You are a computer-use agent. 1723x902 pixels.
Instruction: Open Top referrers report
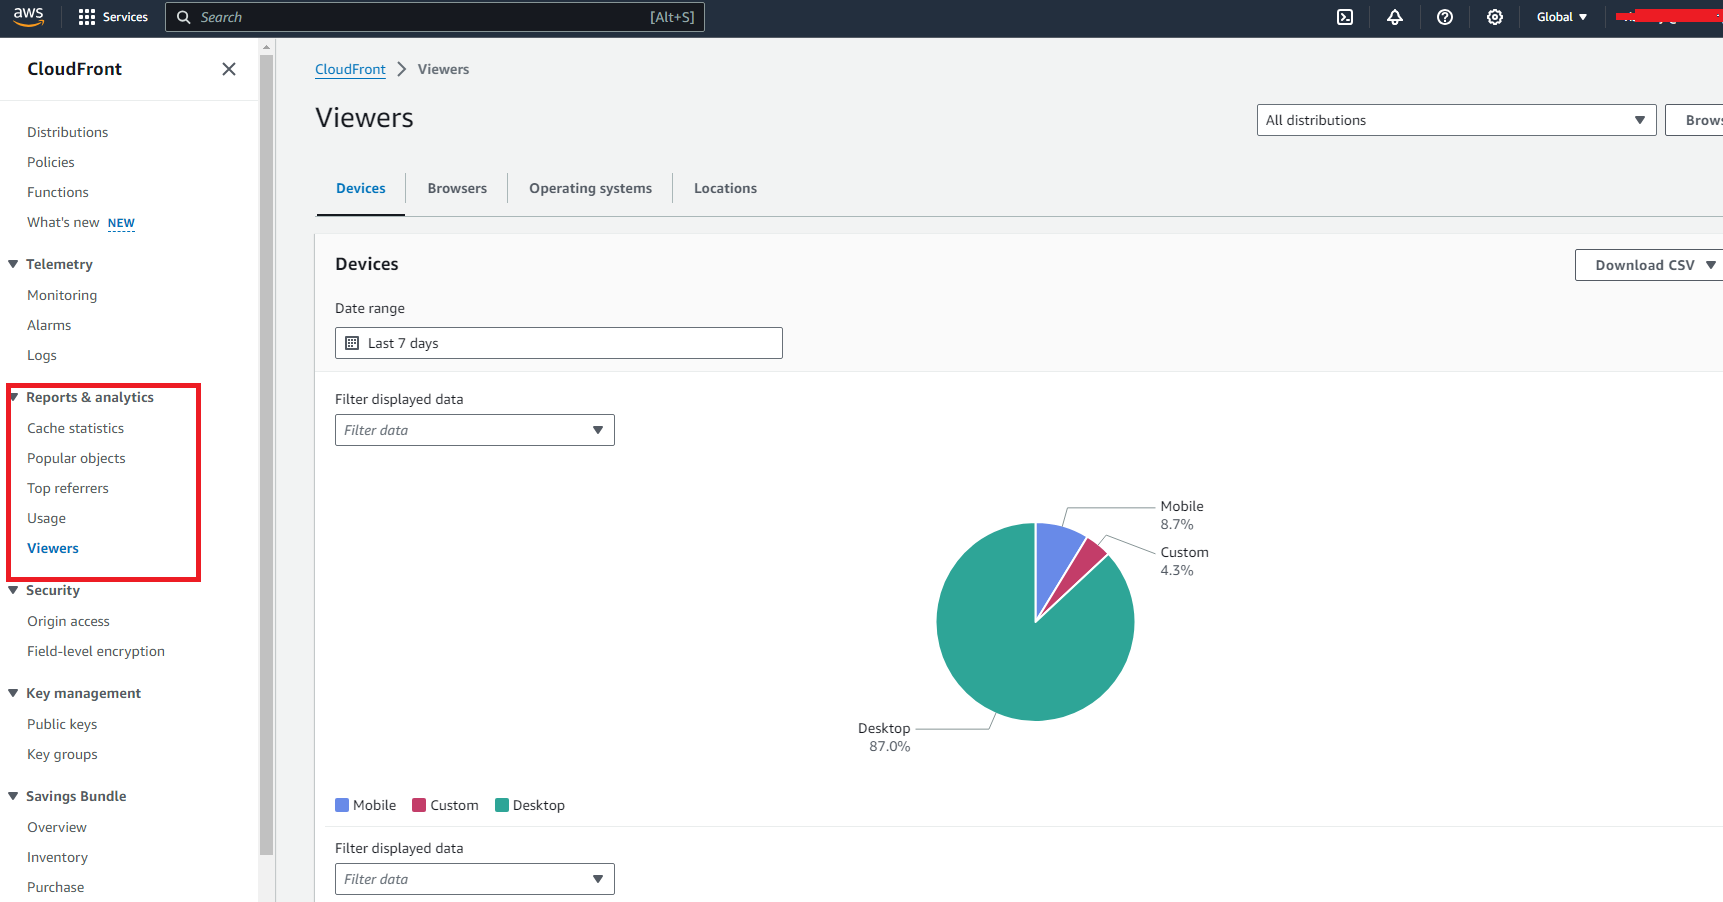(x=68, y=488)
